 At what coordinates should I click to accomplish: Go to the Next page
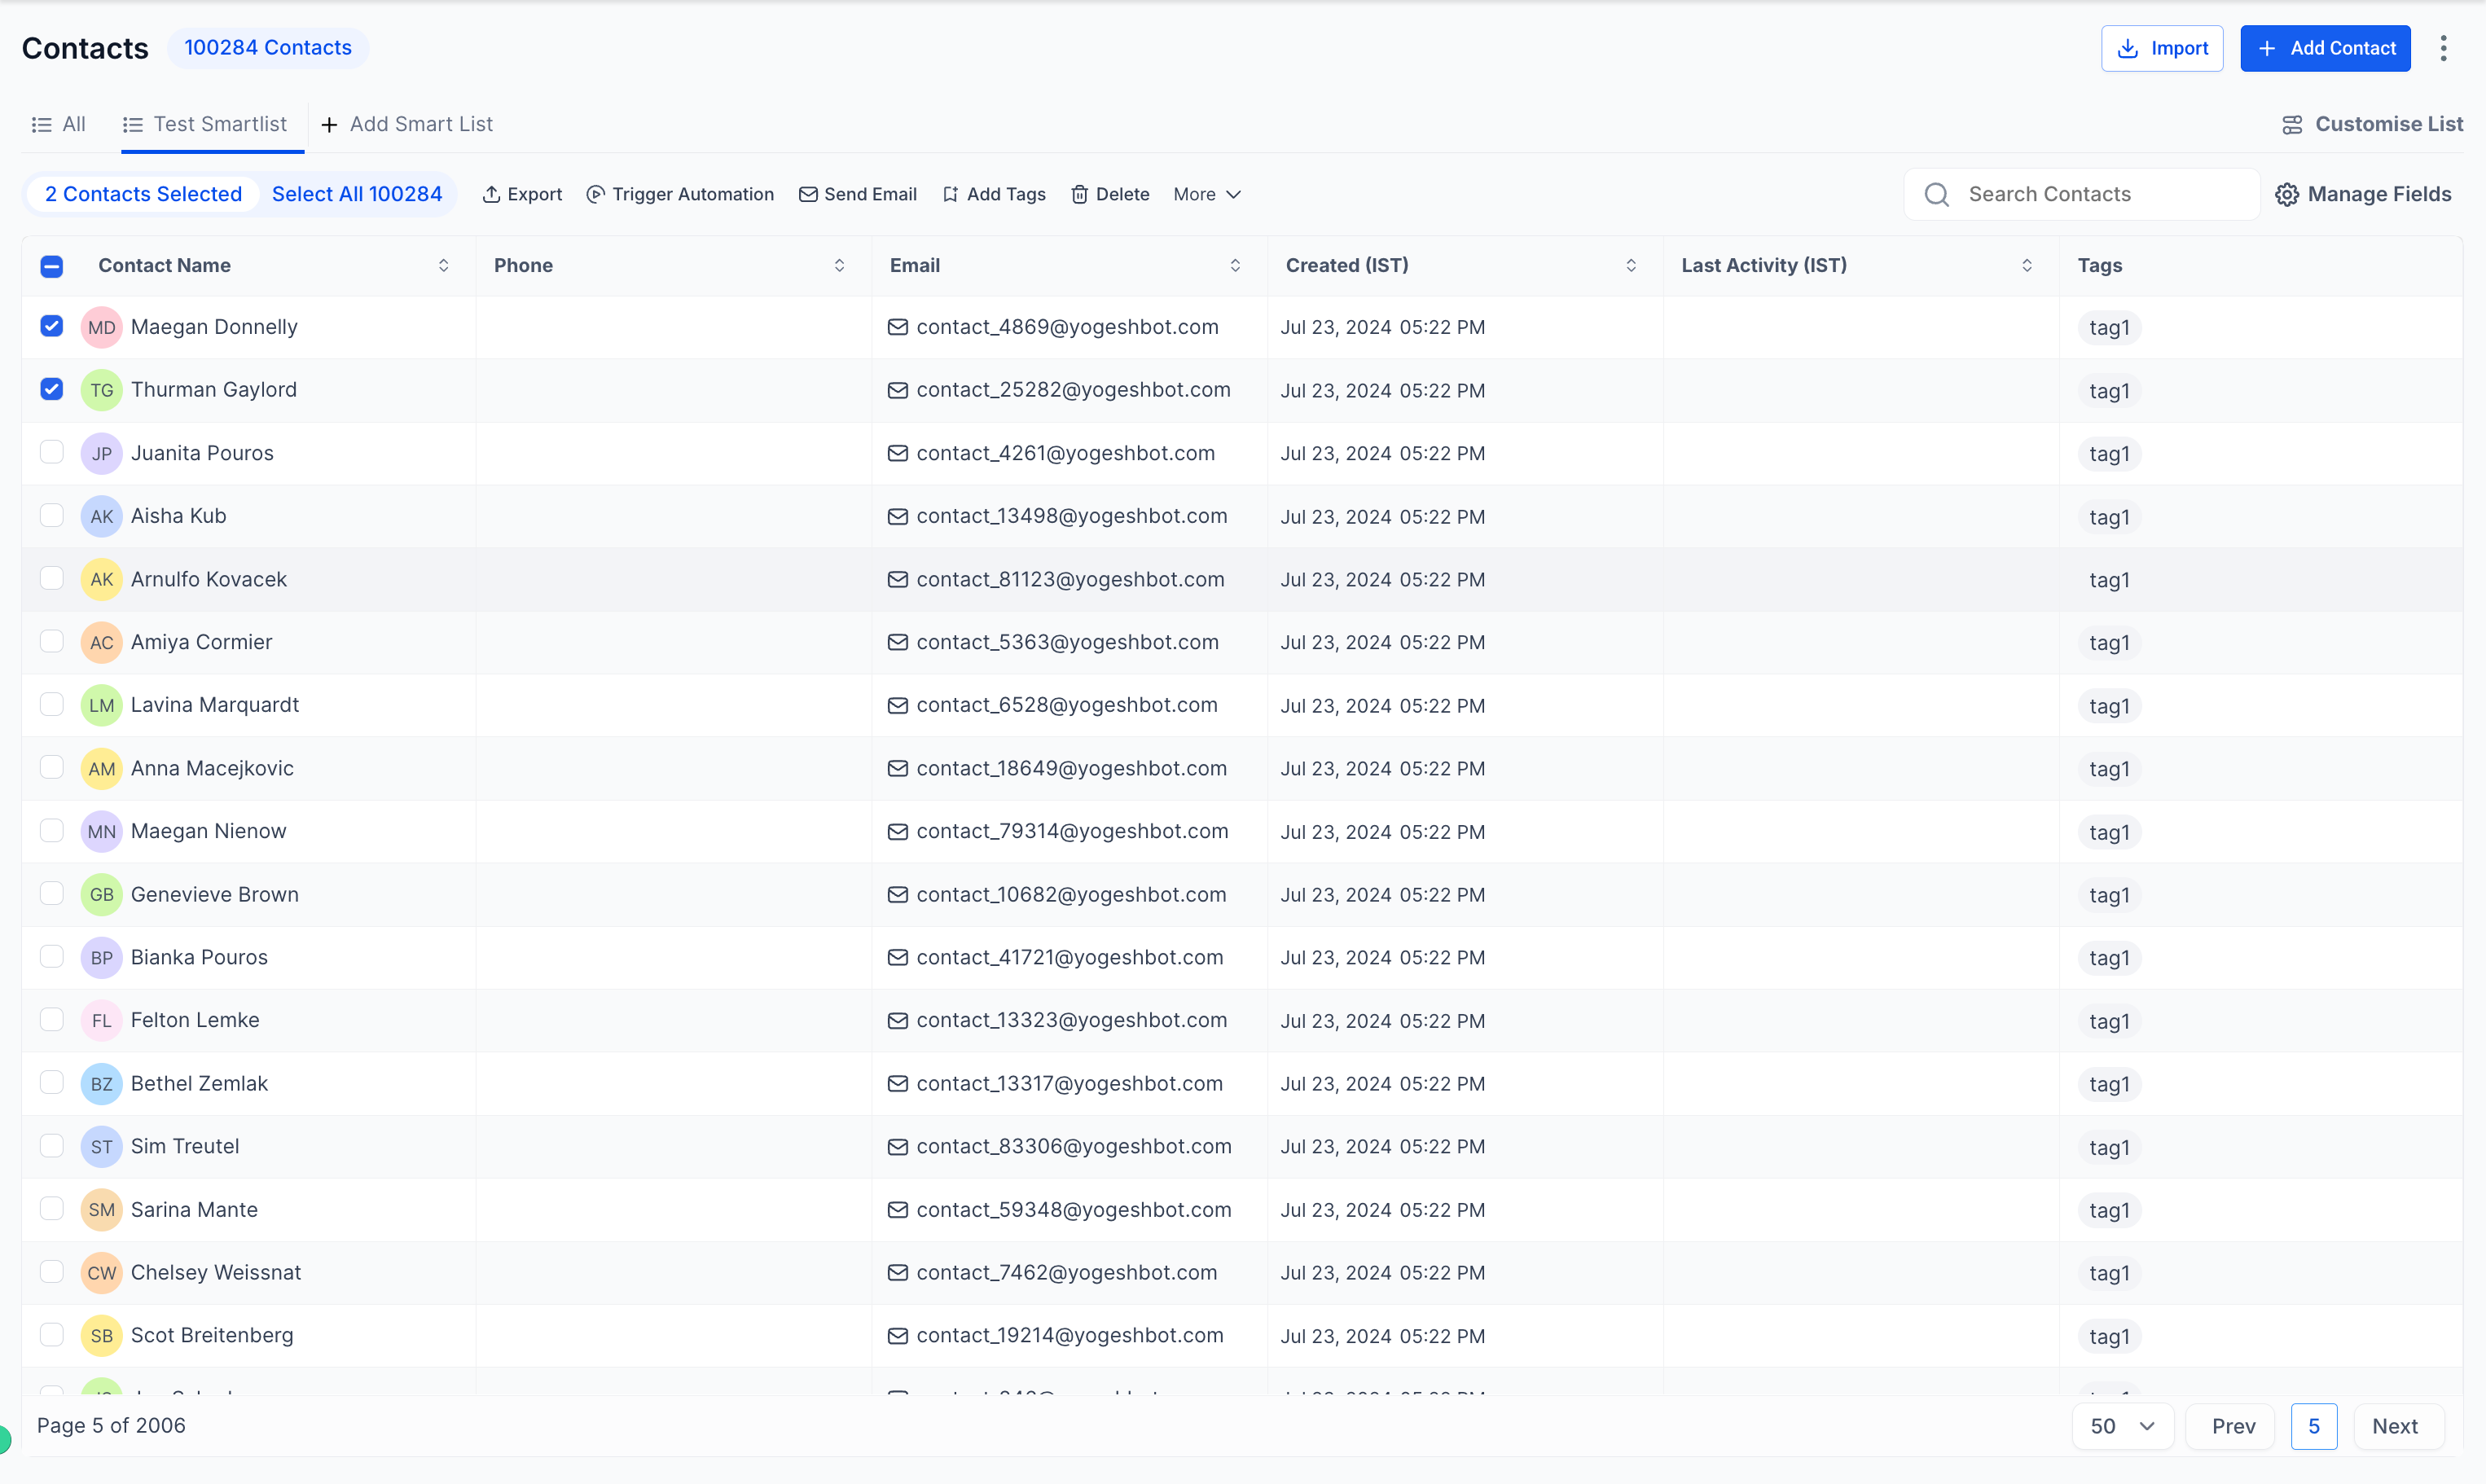pyautogui.click(x=2395, y=1426)
